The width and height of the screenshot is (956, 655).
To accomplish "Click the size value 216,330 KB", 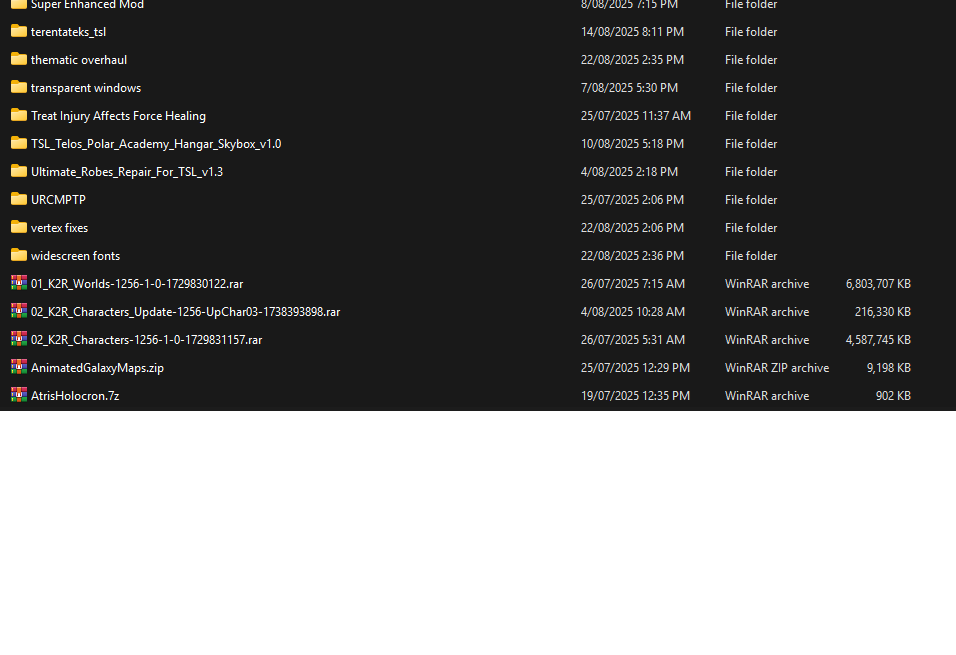I will 883,312.
